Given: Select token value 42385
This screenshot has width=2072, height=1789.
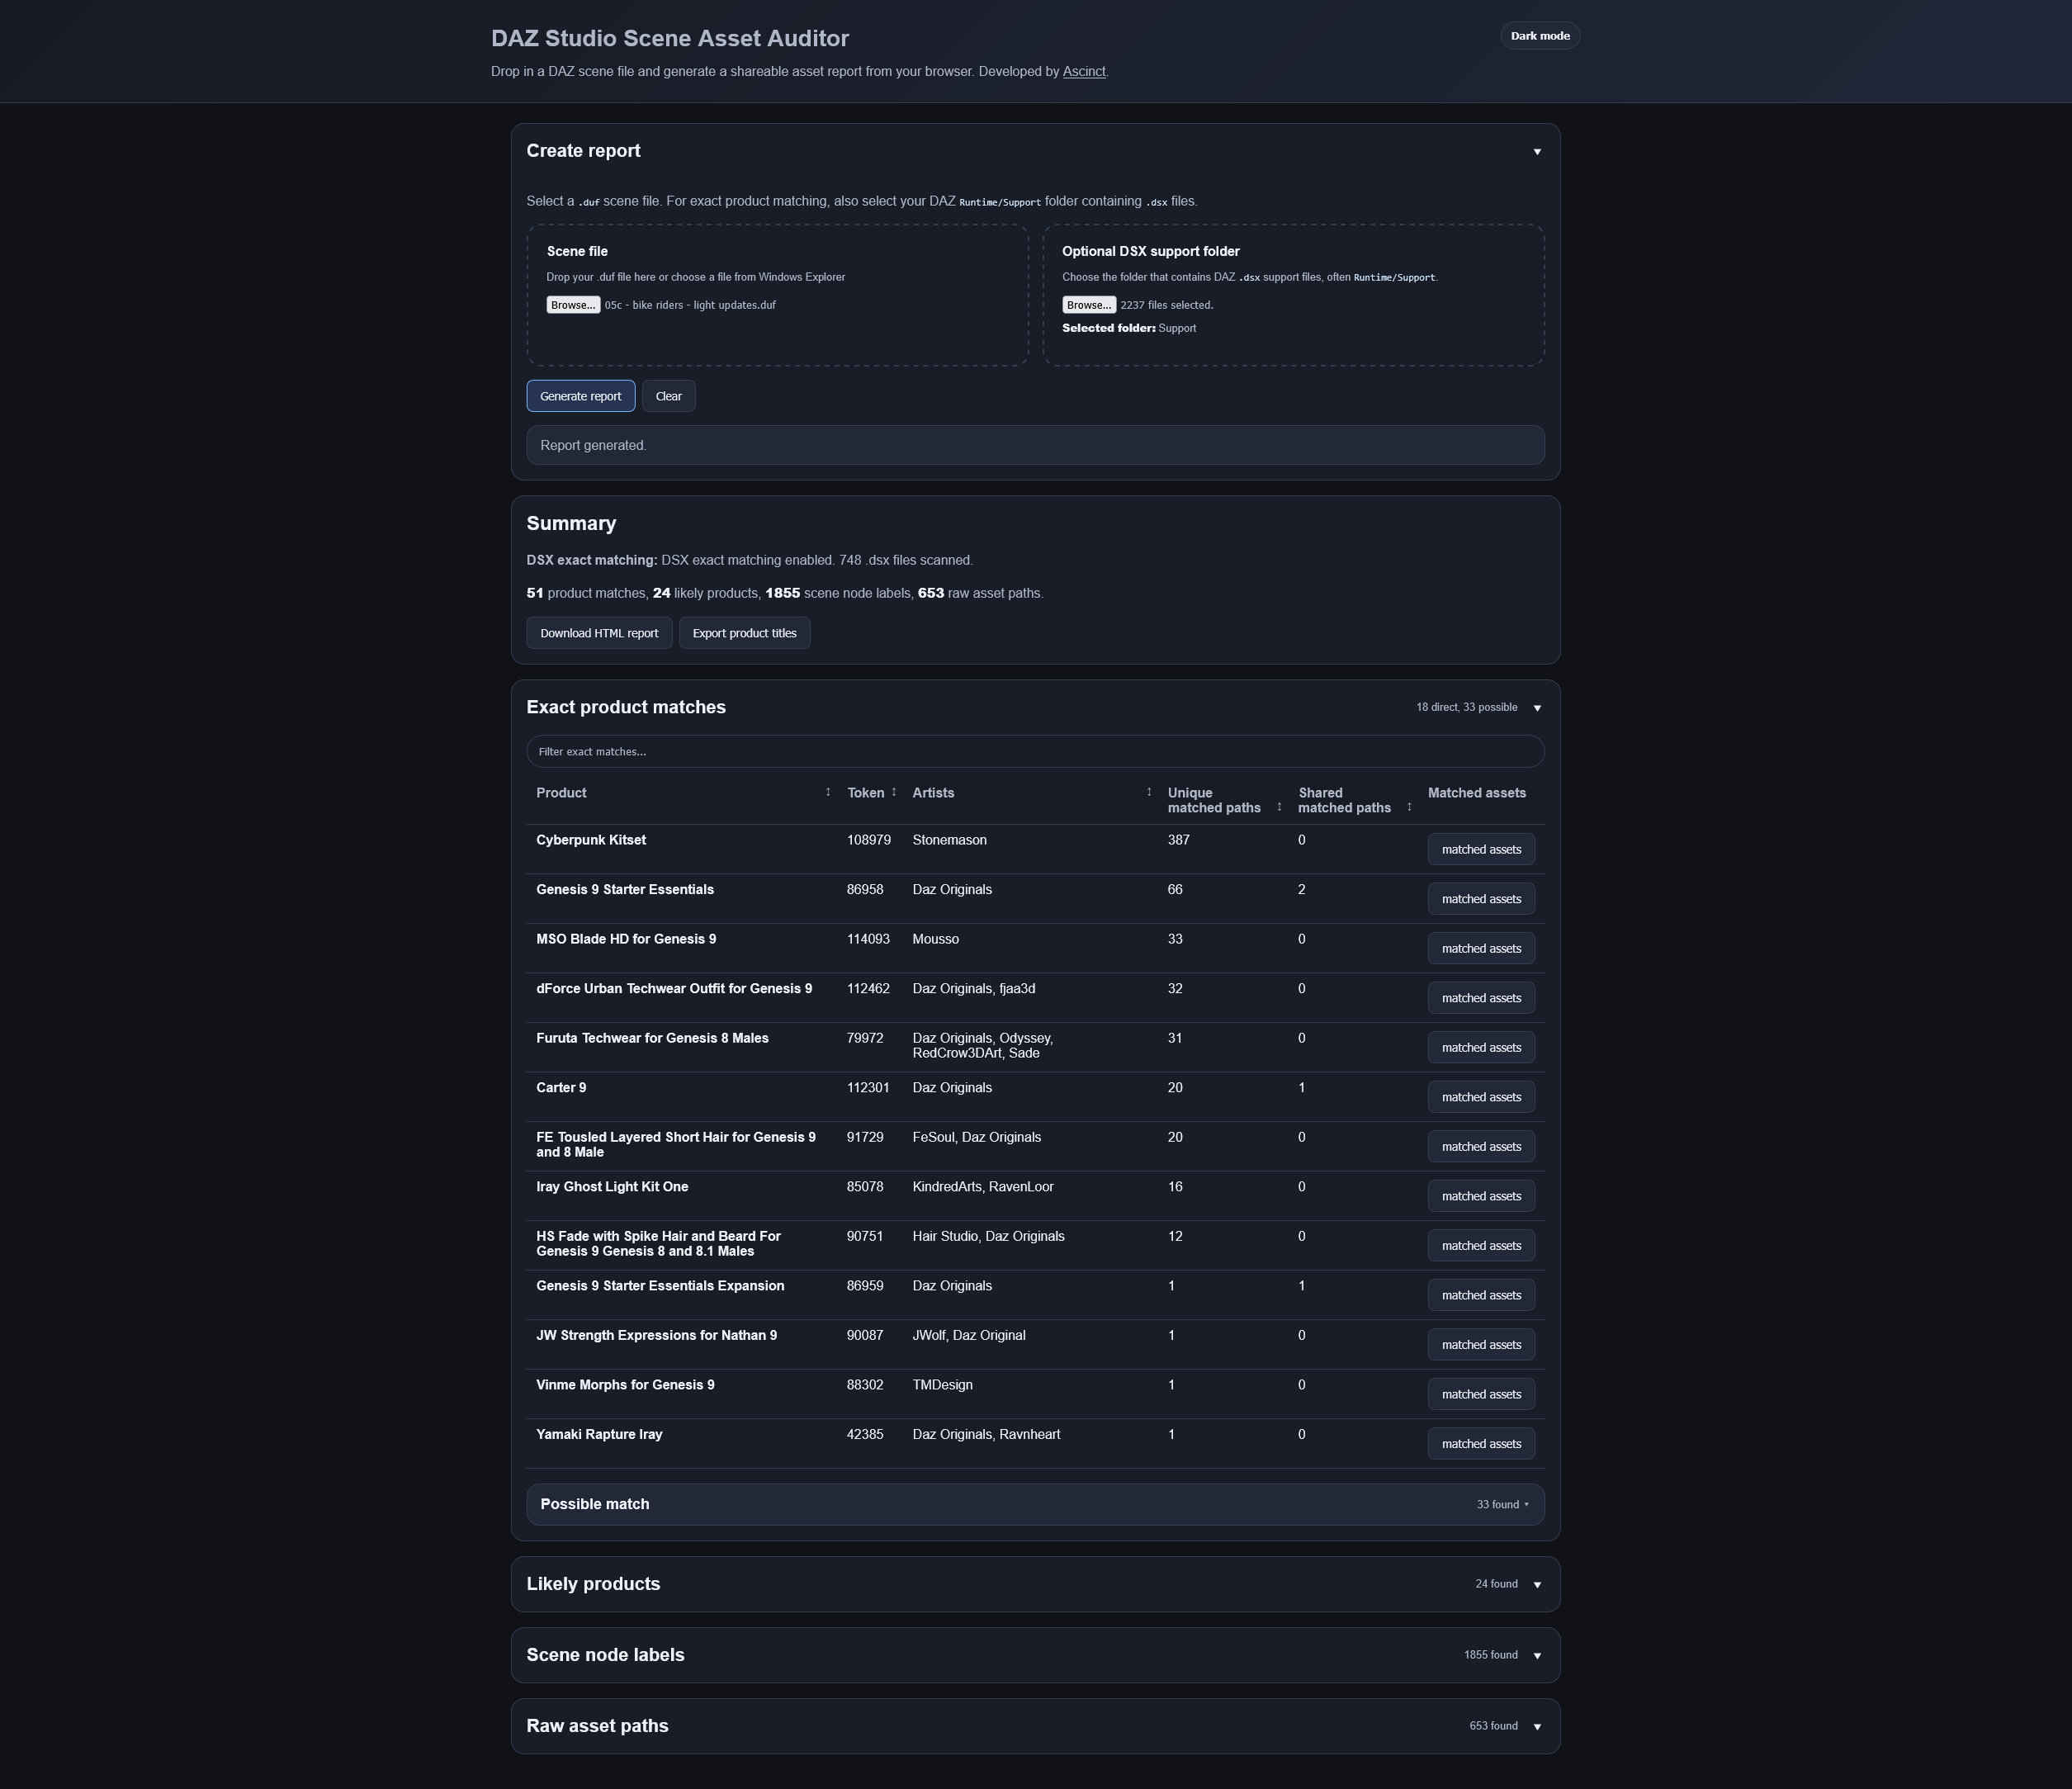Looking at the screenshot, I should click(x=865, y=1434).
